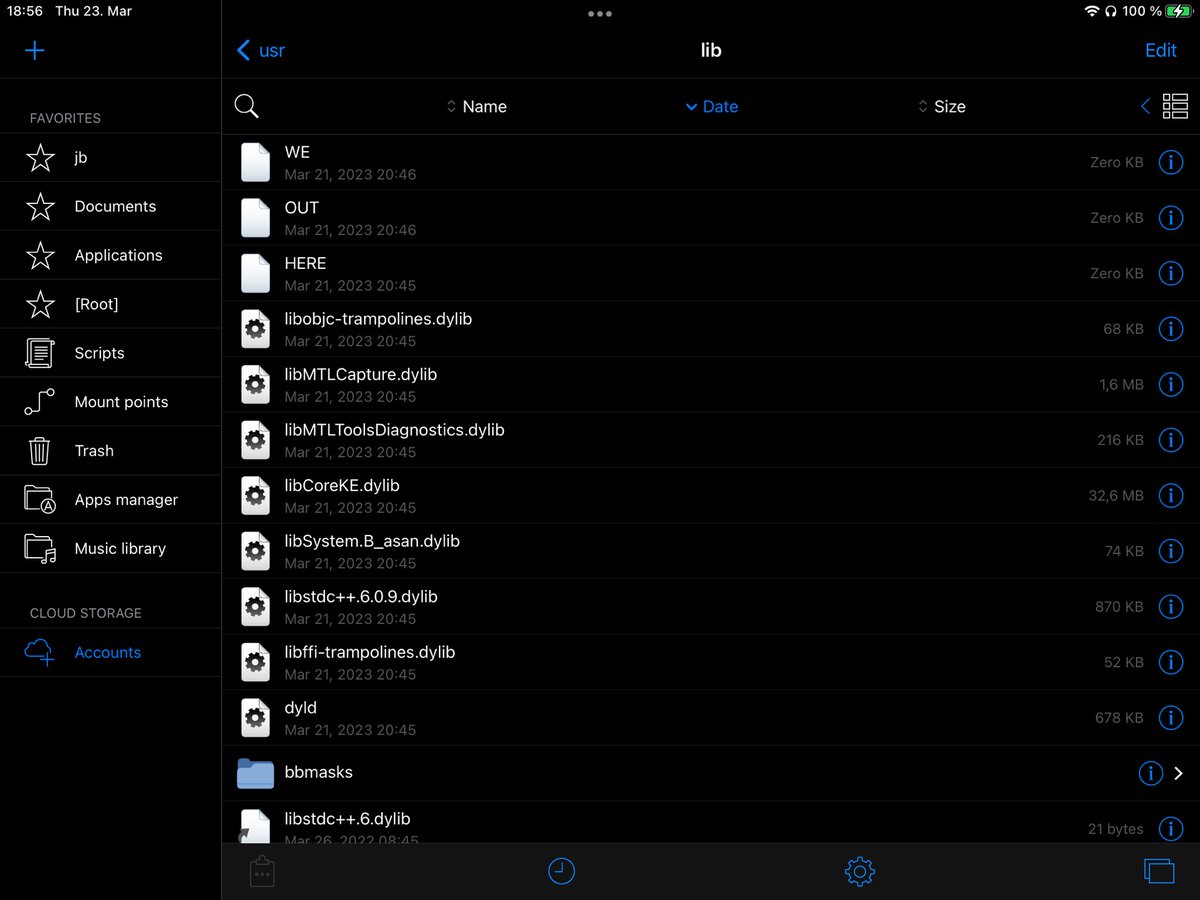This screenshot has height=900, width=1200.
Task: Select libstdc++.6.dylib file name
Action: pos(347,819)
